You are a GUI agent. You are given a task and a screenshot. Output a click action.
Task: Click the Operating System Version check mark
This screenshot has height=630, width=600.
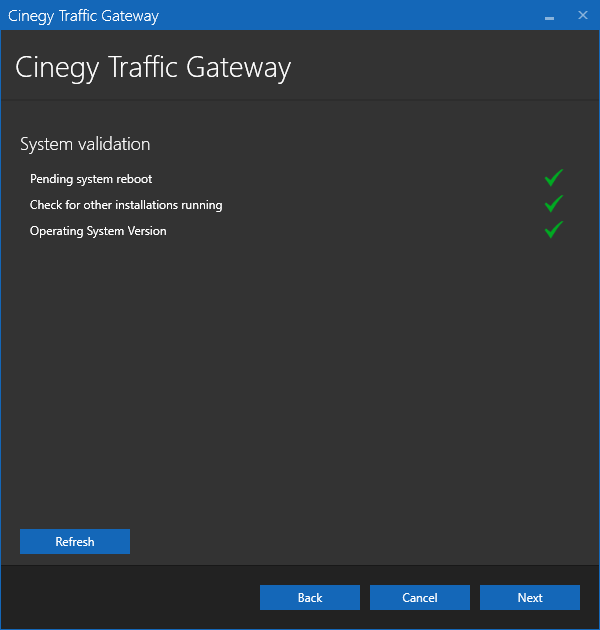(x=554, y=230)
